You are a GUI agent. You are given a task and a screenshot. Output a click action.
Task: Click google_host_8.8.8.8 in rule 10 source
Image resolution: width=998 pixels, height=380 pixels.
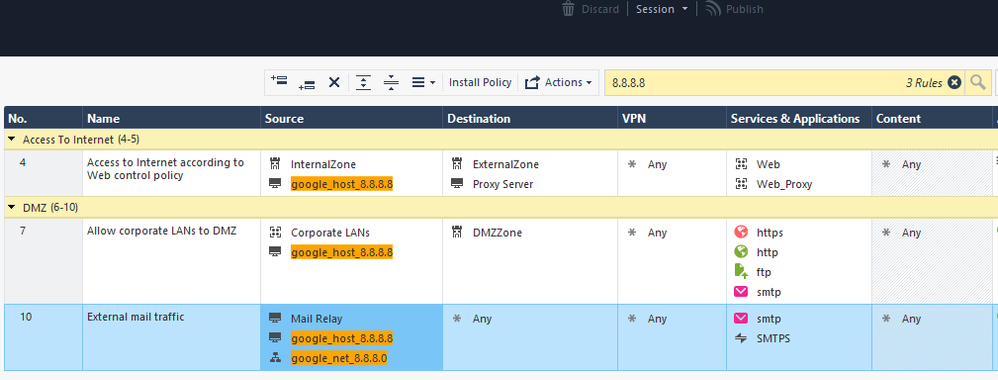(342, 339)
